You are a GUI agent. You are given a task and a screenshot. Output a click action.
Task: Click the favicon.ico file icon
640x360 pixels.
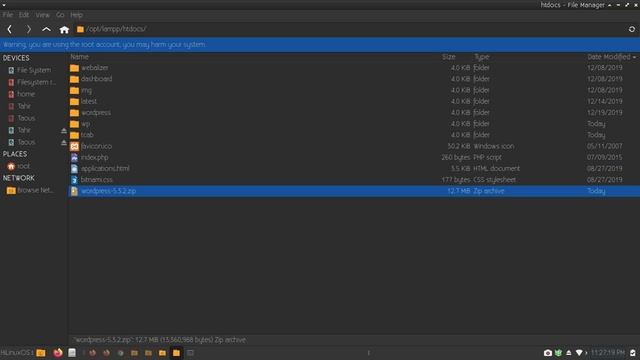click(x=74, y=146)
